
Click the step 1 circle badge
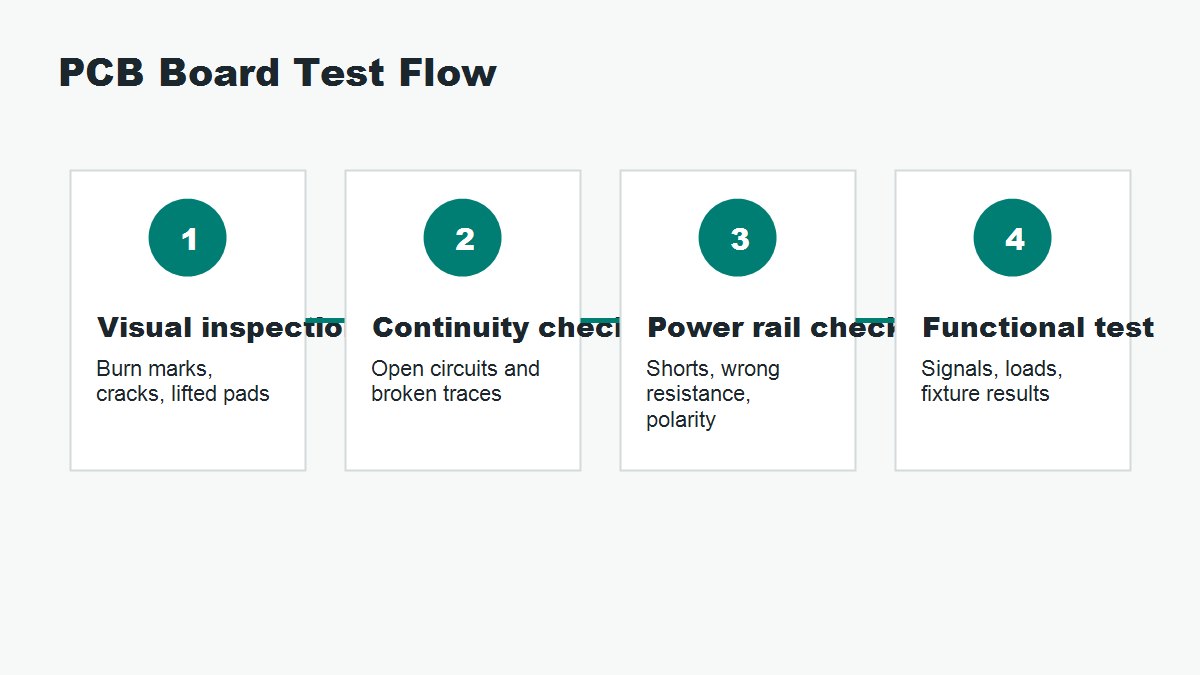tap(187, 238)
